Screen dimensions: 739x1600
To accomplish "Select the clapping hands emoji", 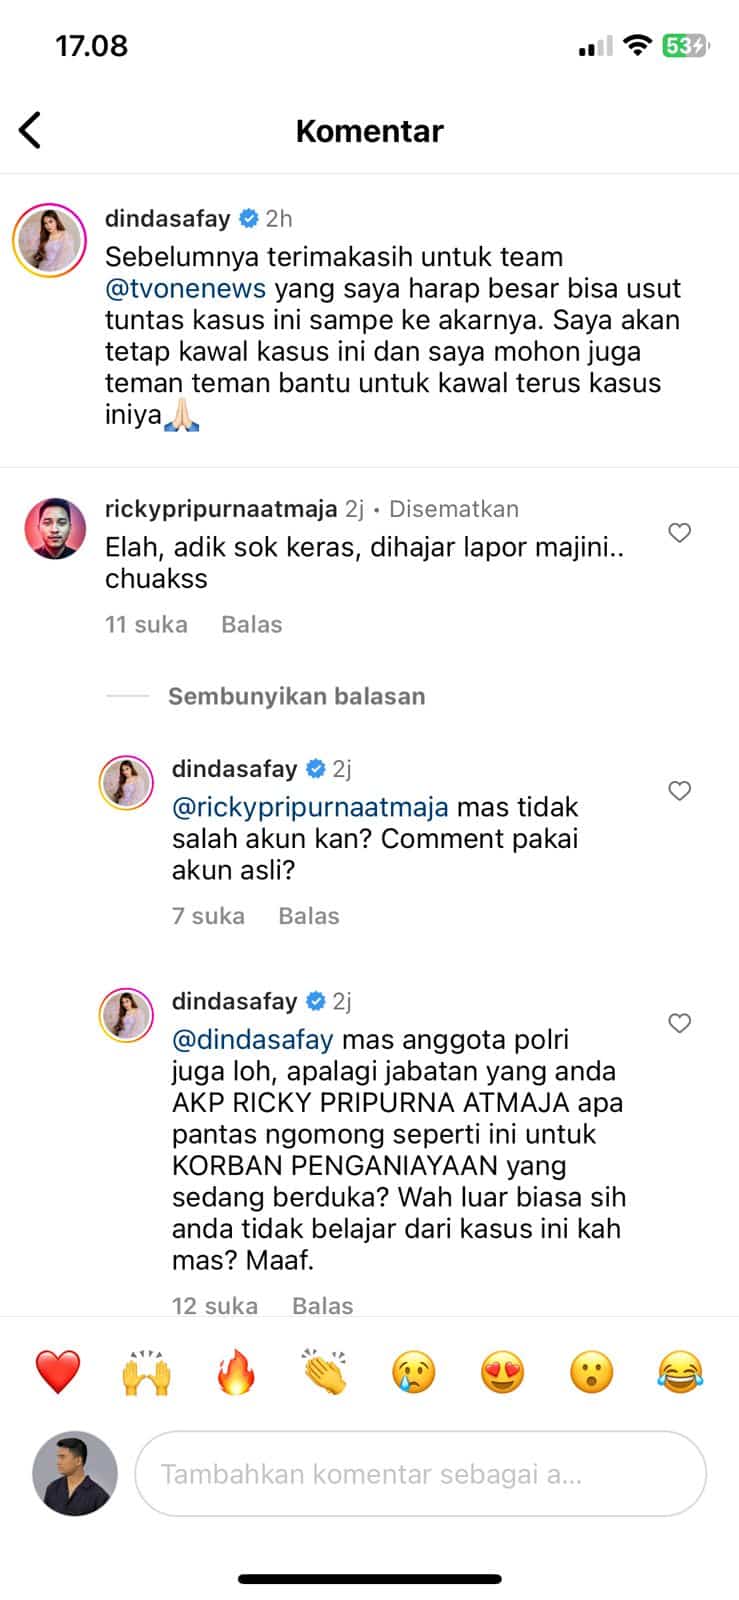I will pyautogui.click(x=325, y=1371).
